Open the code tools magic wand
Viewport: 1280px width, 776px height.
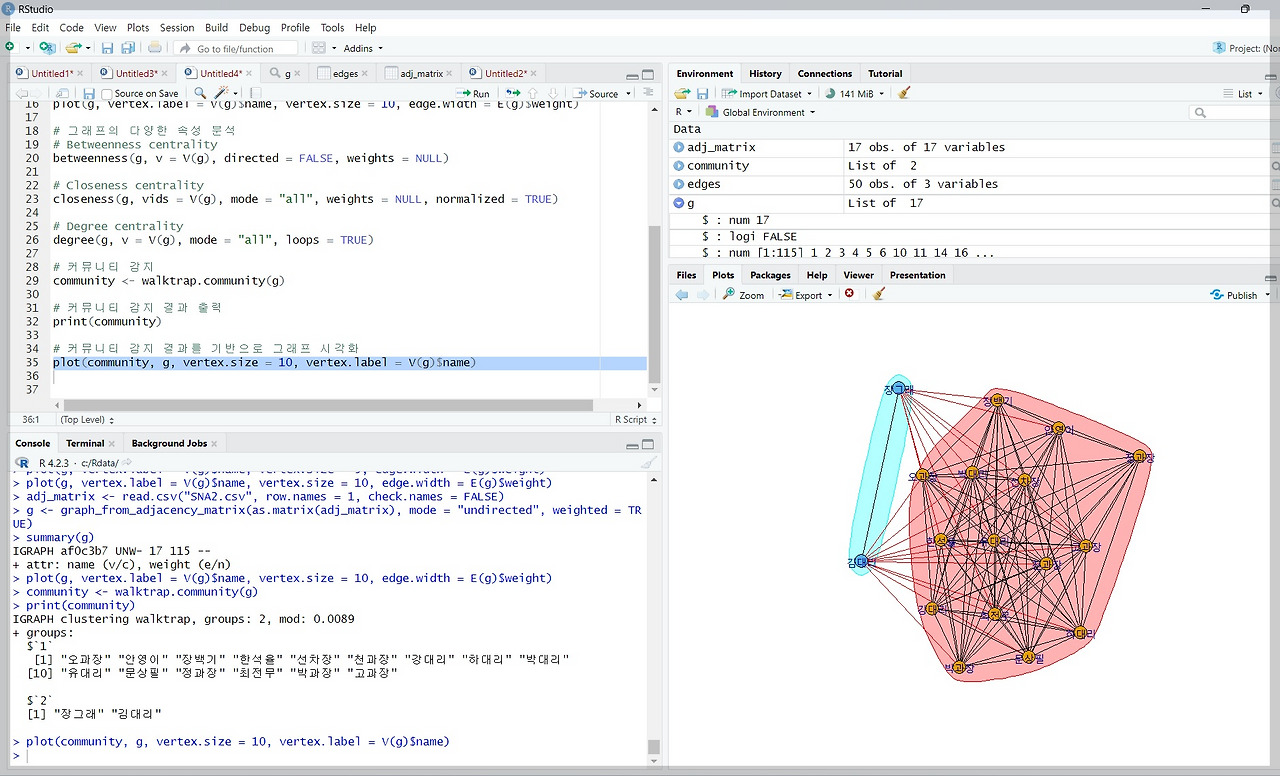[x=222, y=94]
